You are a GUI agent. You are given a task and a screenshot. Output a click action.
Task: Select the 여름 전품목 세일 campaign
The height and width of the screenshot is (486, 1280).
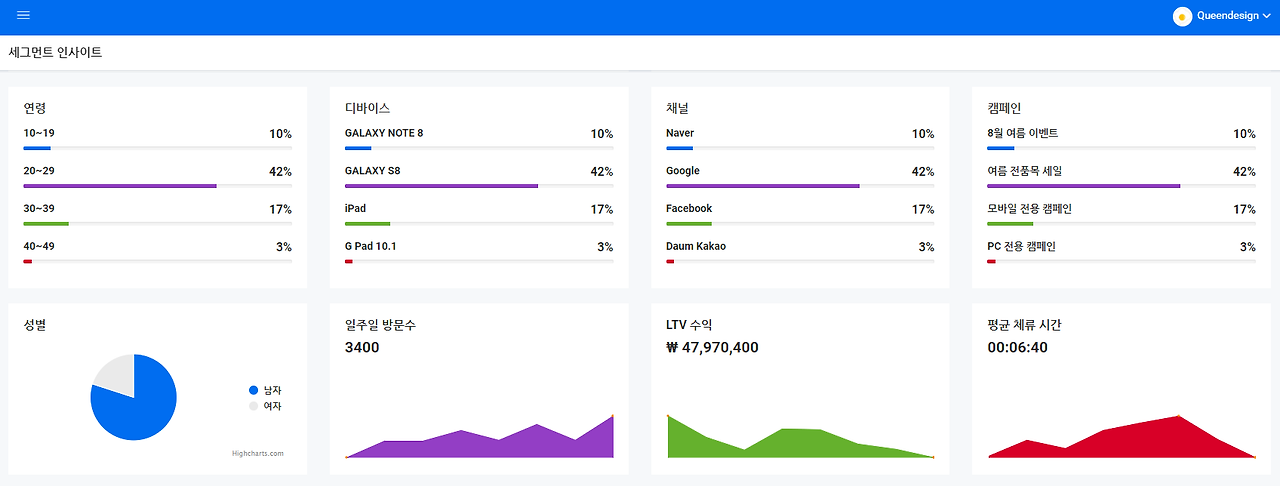pyautogui.click(x=1024, y=171)
